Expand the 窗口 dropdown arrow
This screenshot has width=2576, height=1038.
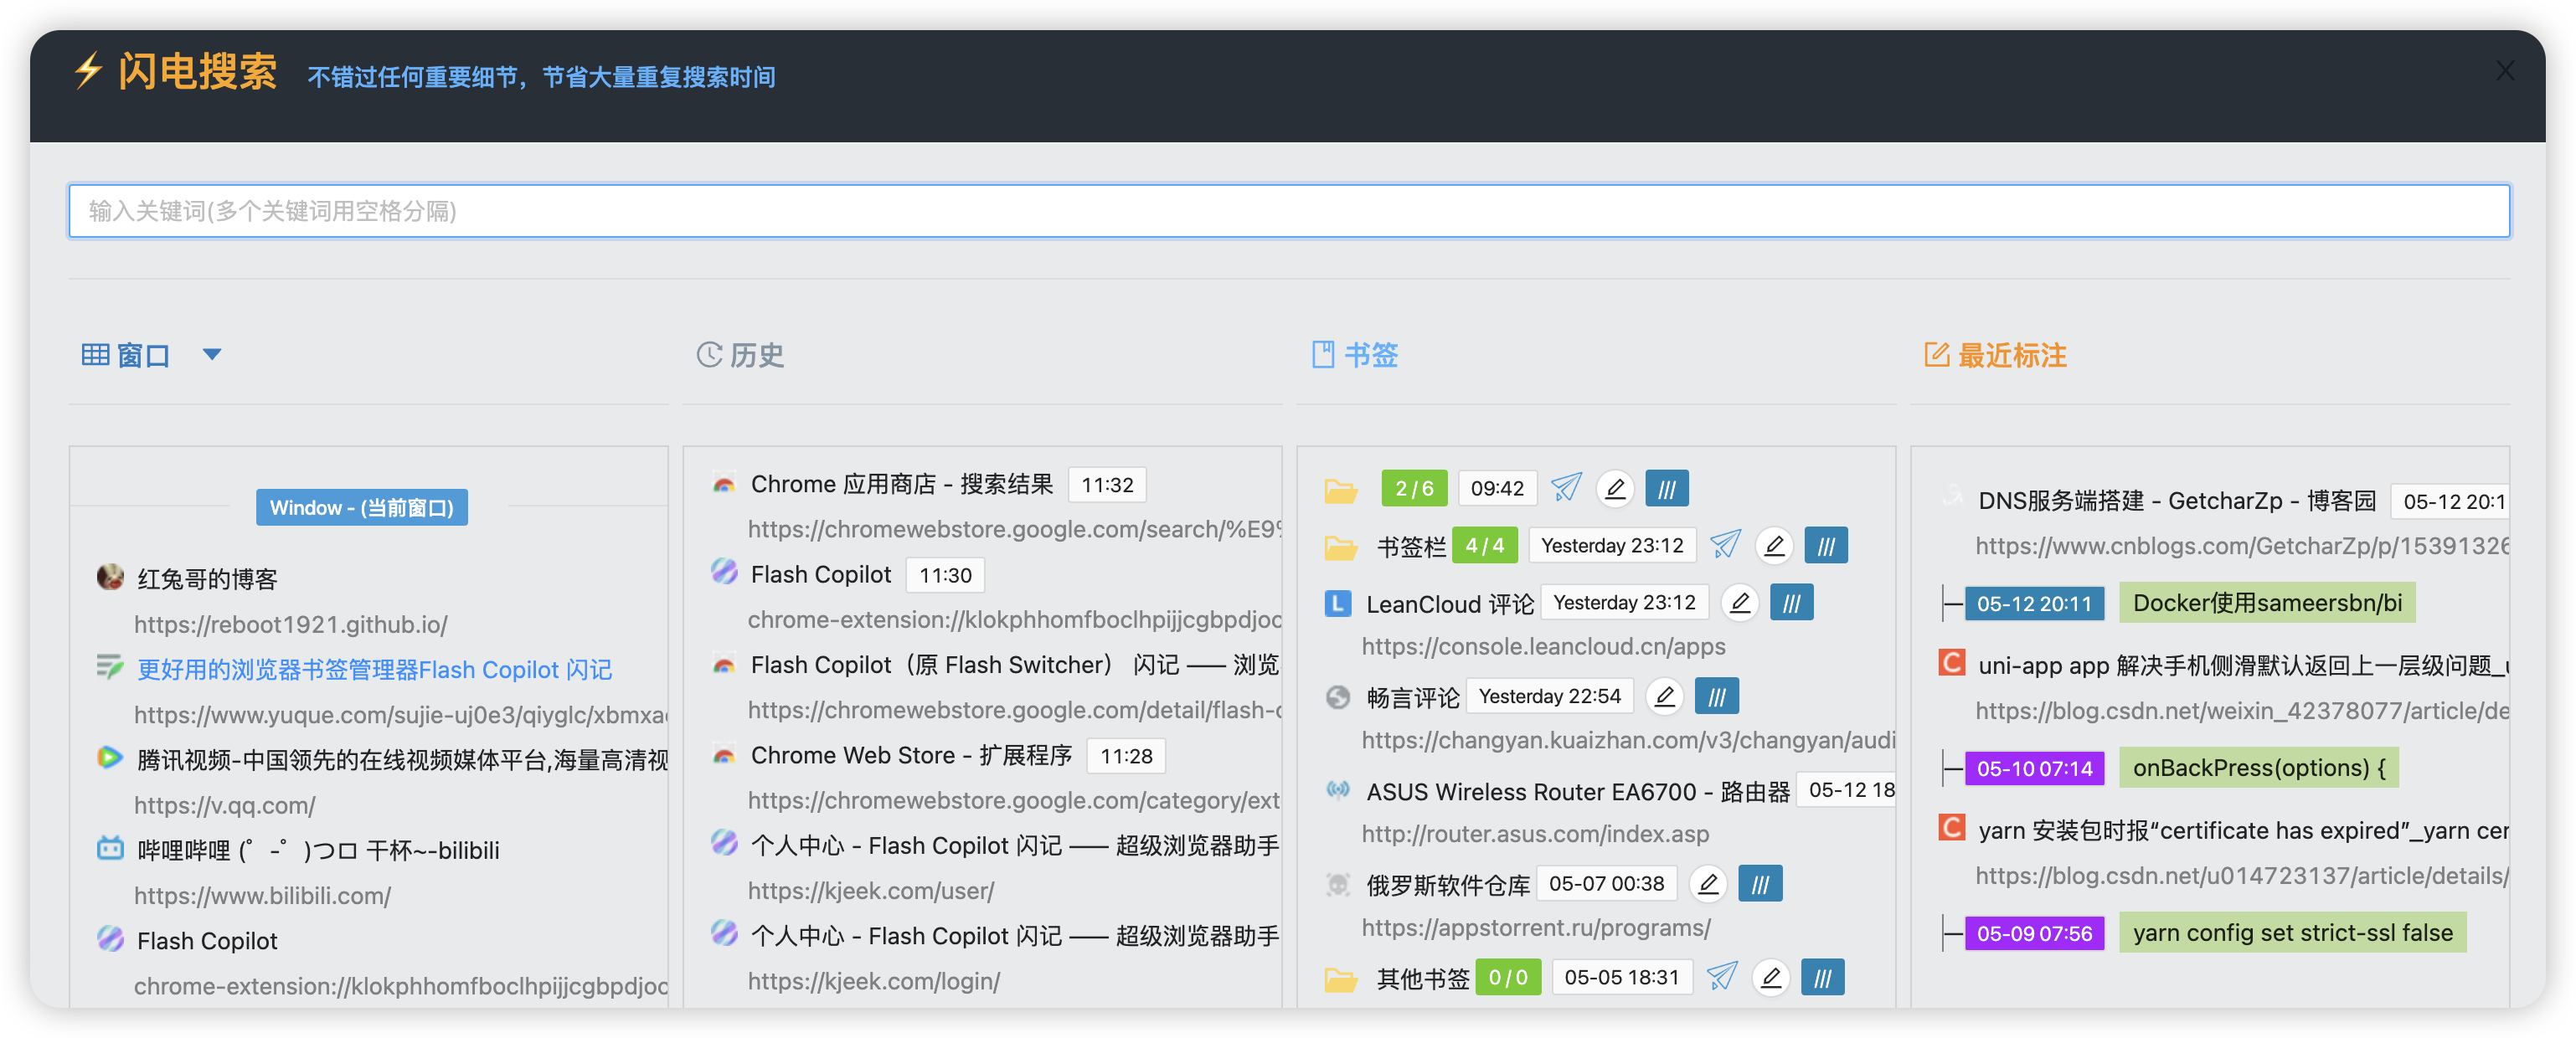[x=211, y=354]
